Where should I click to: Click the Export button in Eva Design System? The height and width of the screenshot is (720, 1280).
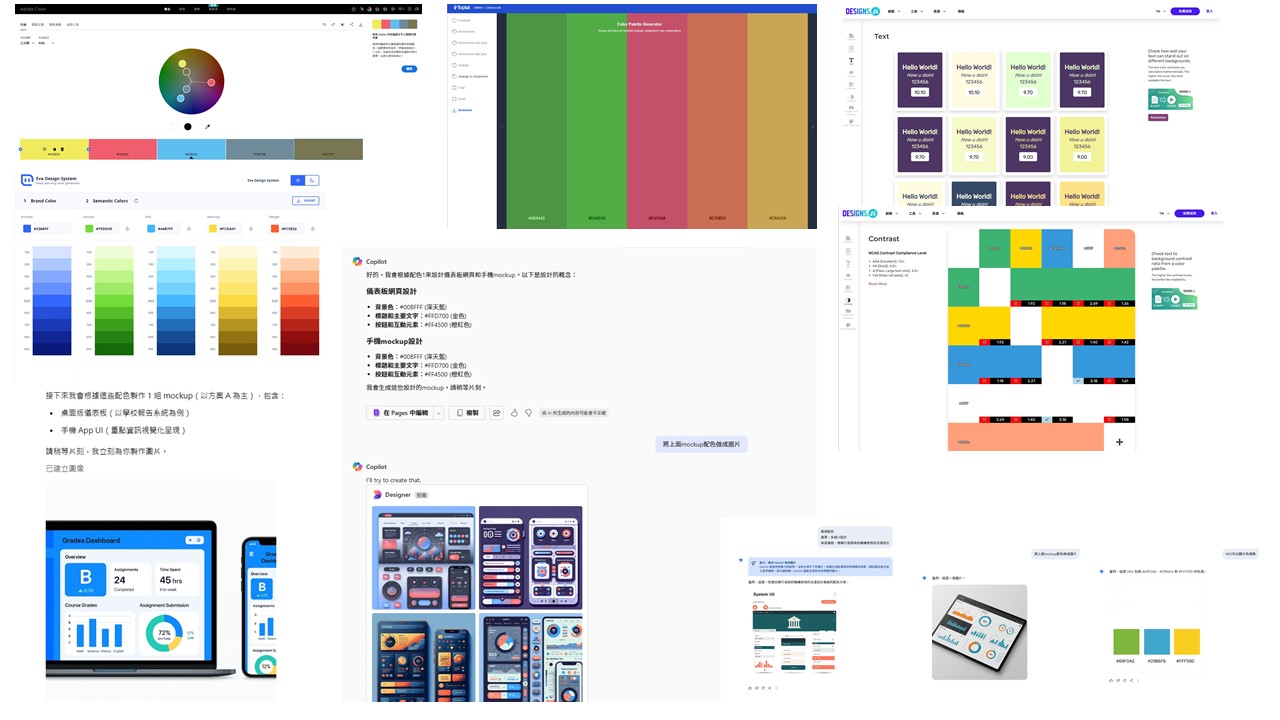(x=305, y=201)
